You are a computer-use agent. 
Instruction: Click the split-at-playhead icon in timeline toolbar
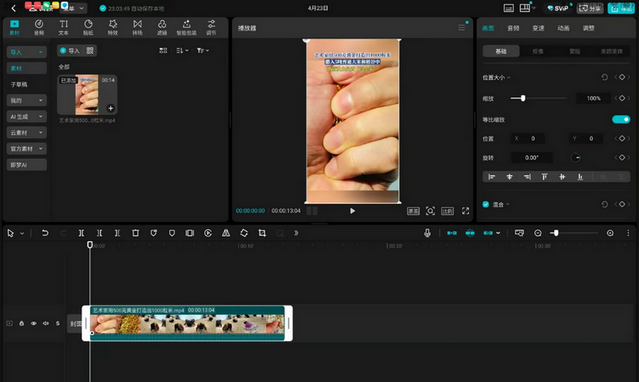click(81, 233)
